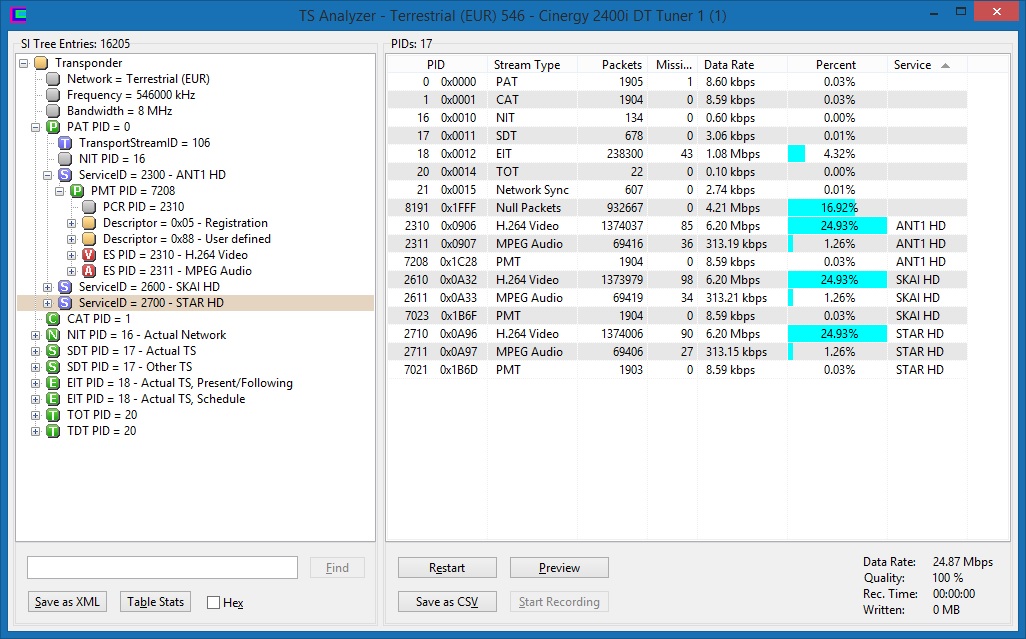The width and height of the screenshot is (1026, 639).
Task: Sort by the Packets column header
Action: pos(612,64)
